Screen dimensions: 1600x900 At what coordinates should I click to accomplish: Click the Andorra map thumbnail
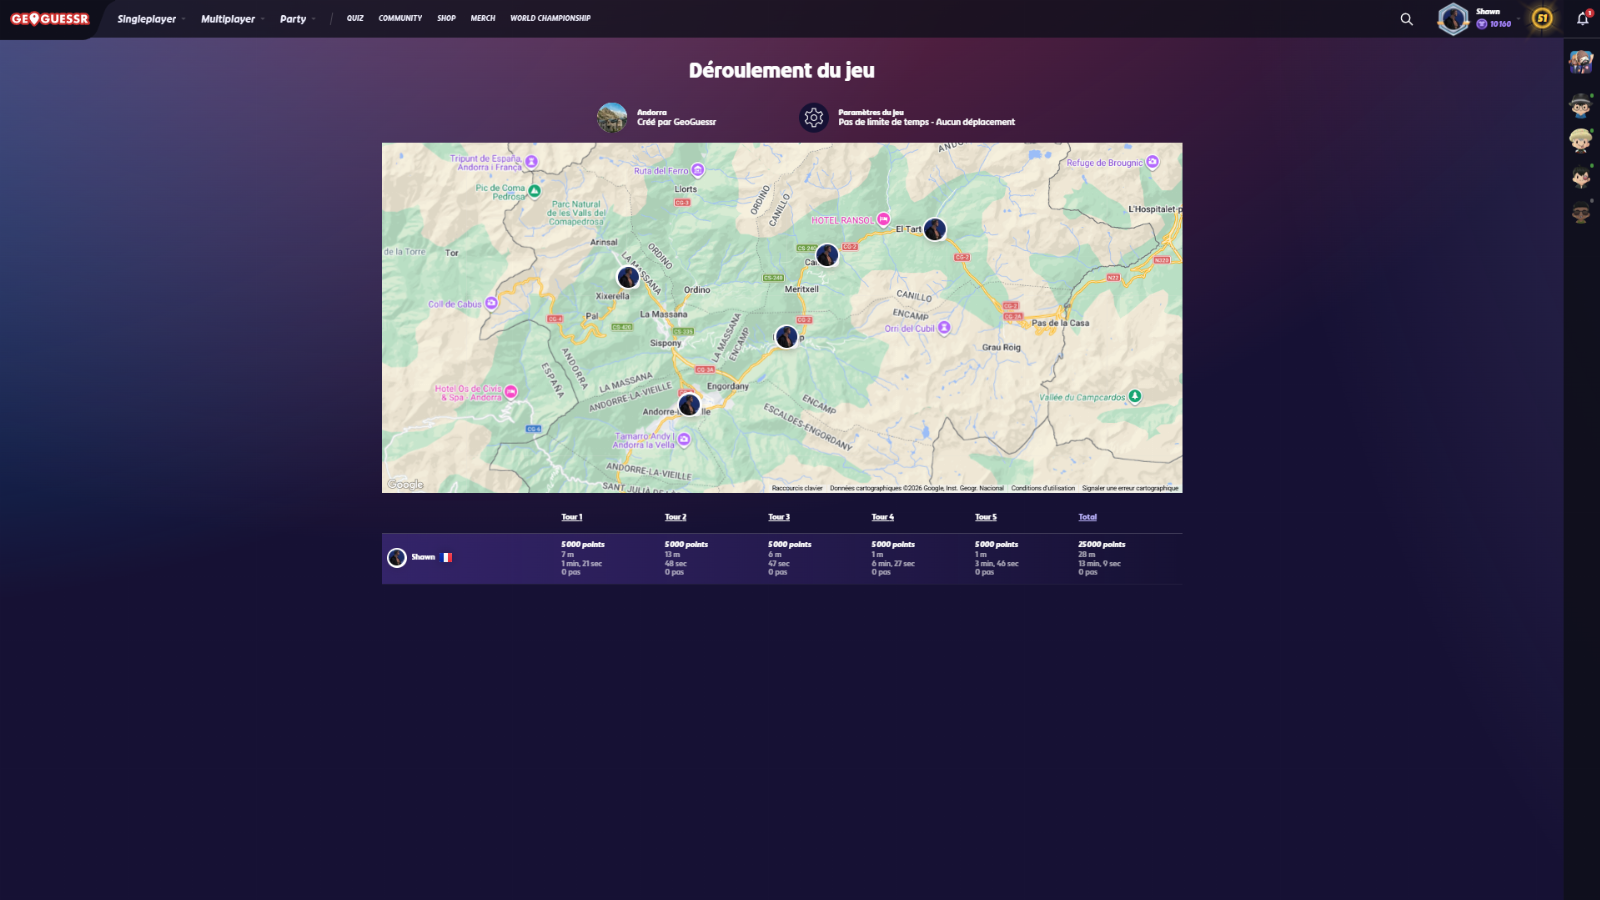click(612, 118)
